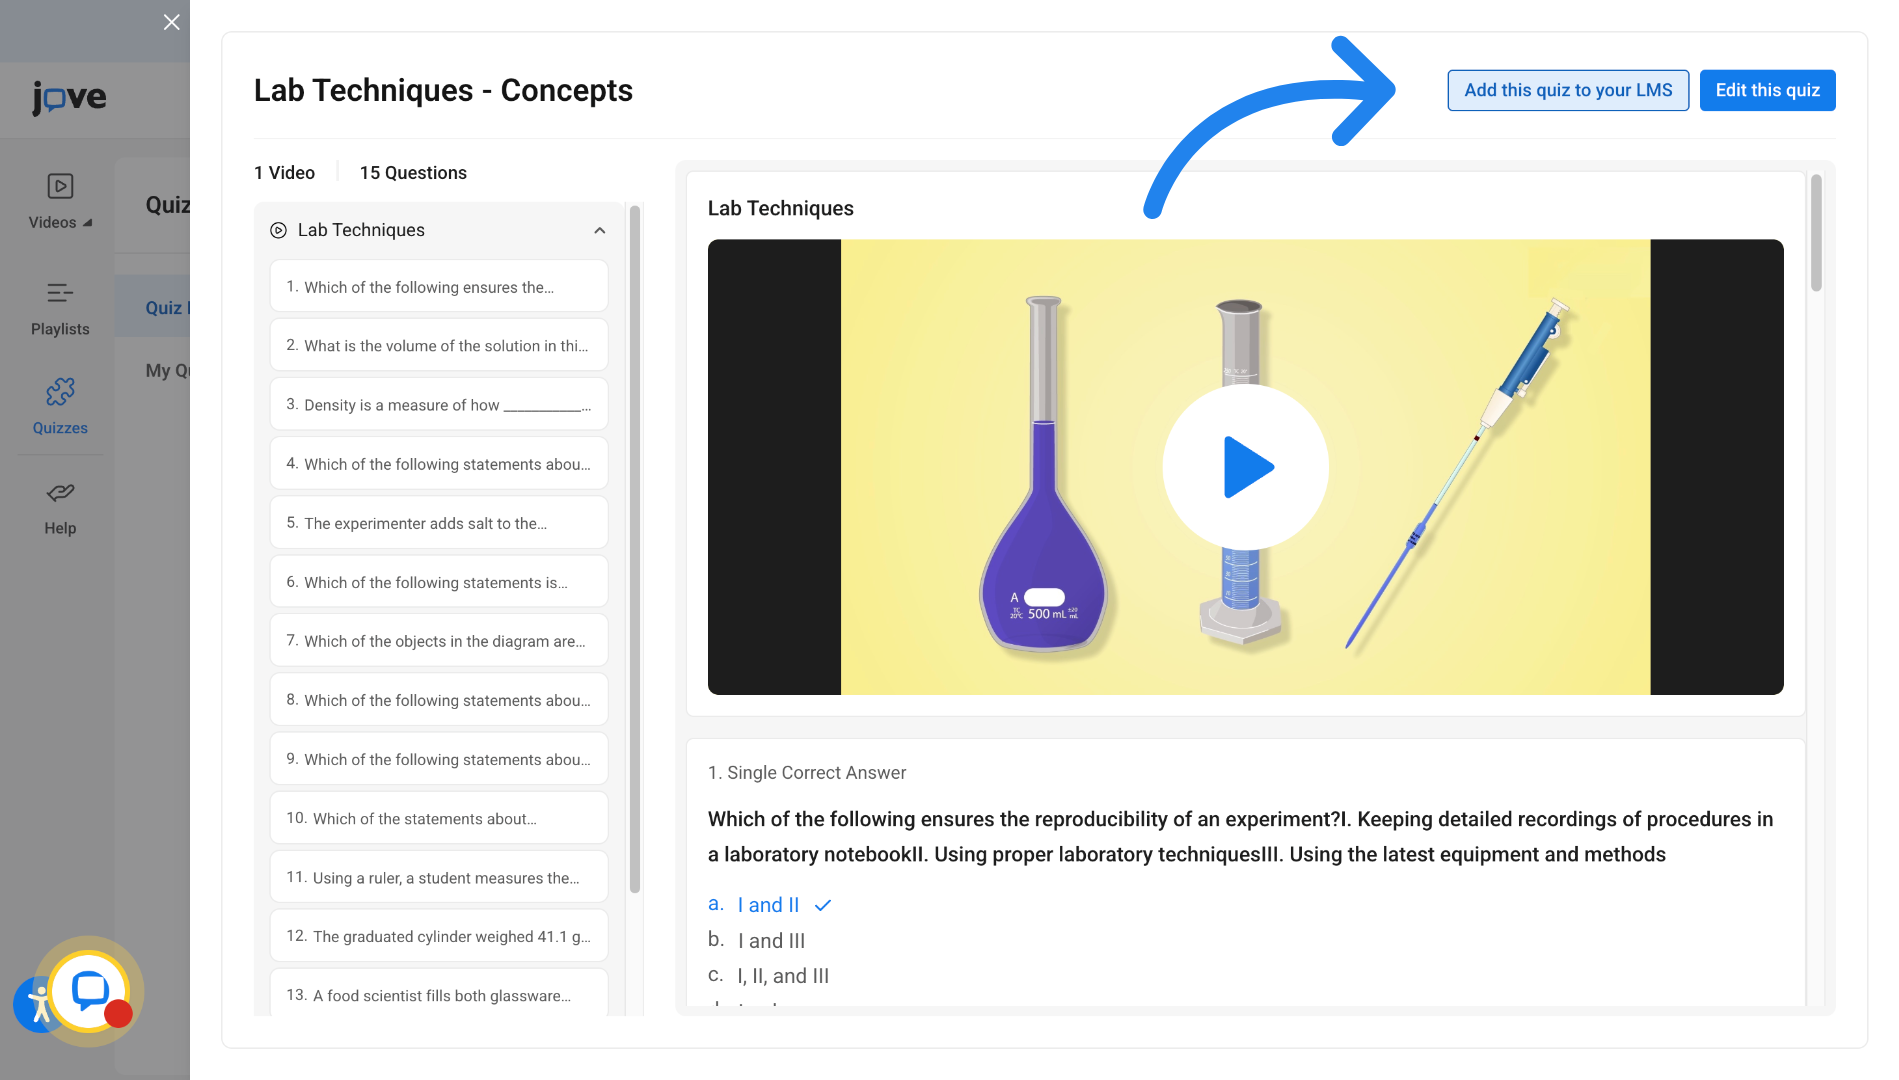This screenshot has height=1080, width=1899.
Task: Select question 11 about using a ruler
Action: (x=439, y=877)
